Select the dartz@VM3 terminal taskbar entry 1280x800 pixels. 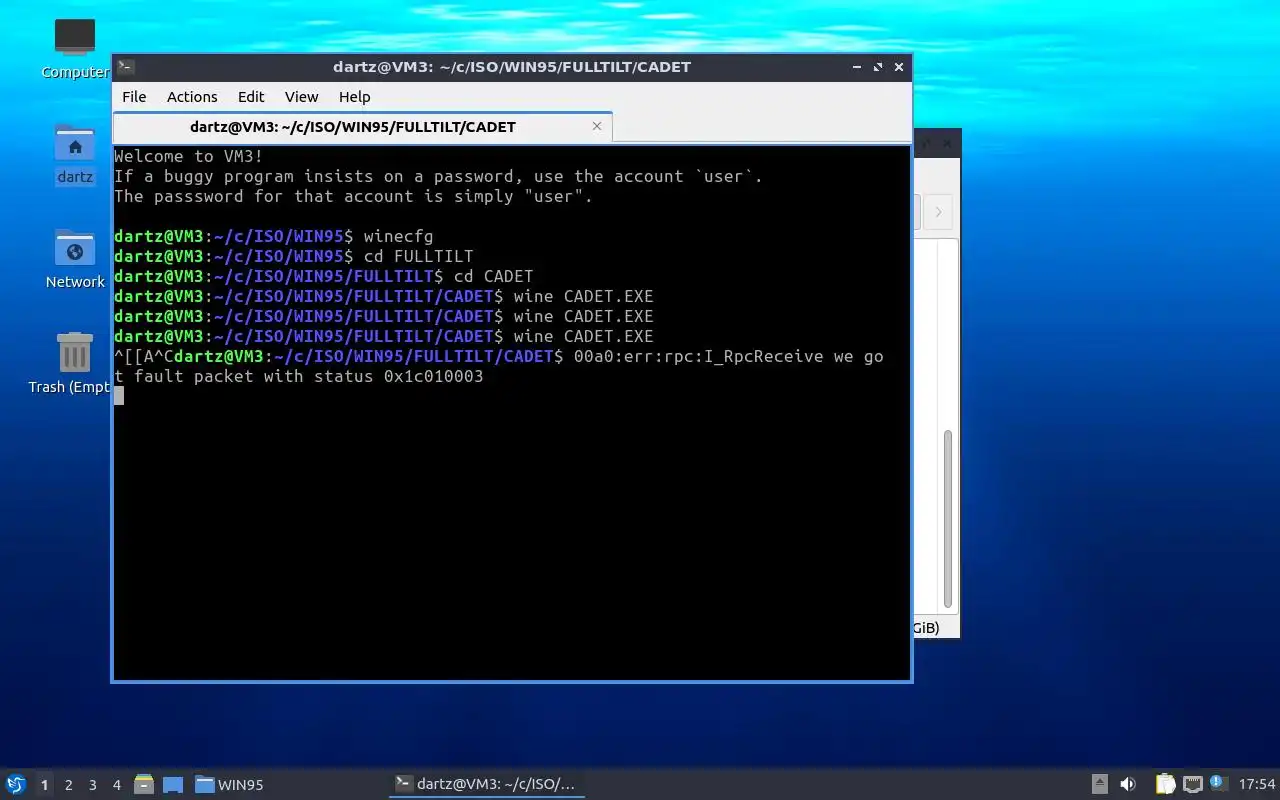coord(486,784)
